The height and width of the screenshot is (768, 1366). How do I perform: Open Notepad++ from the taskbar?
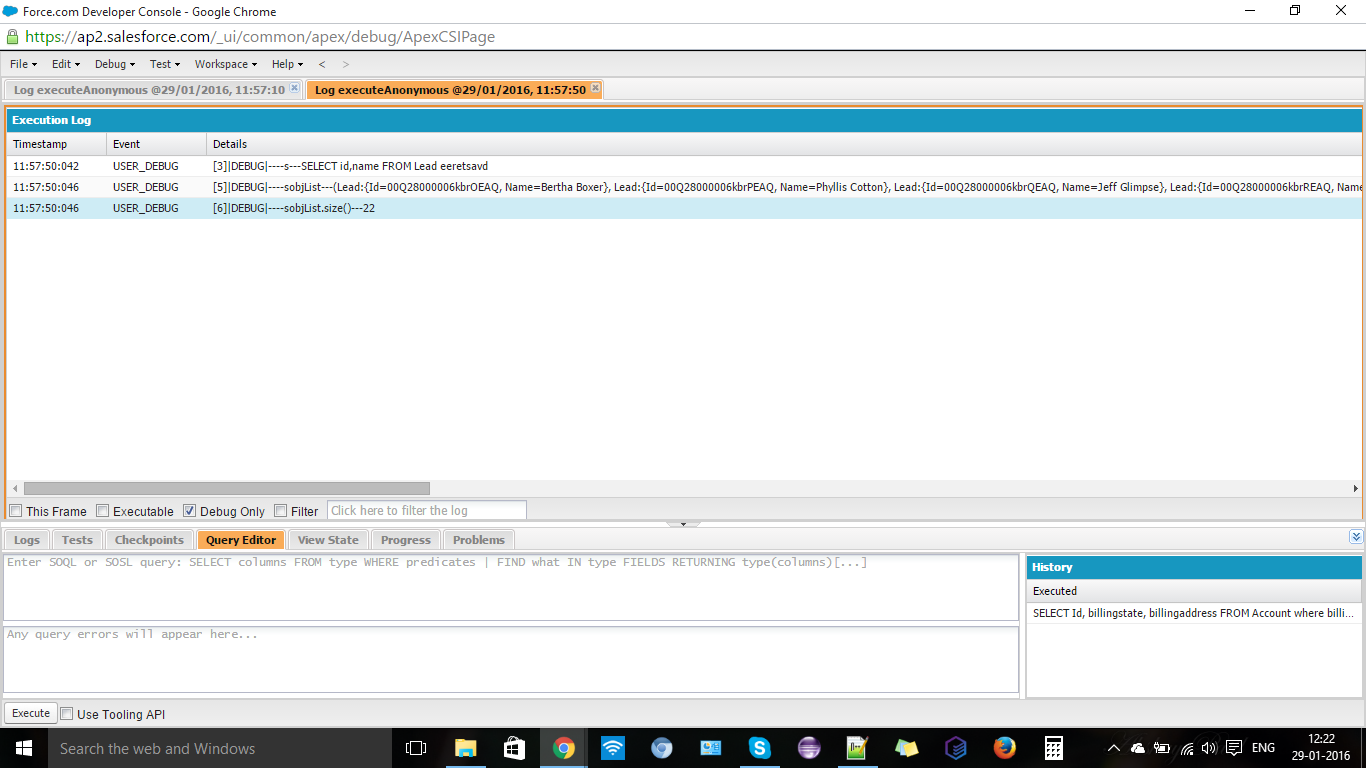857,748
